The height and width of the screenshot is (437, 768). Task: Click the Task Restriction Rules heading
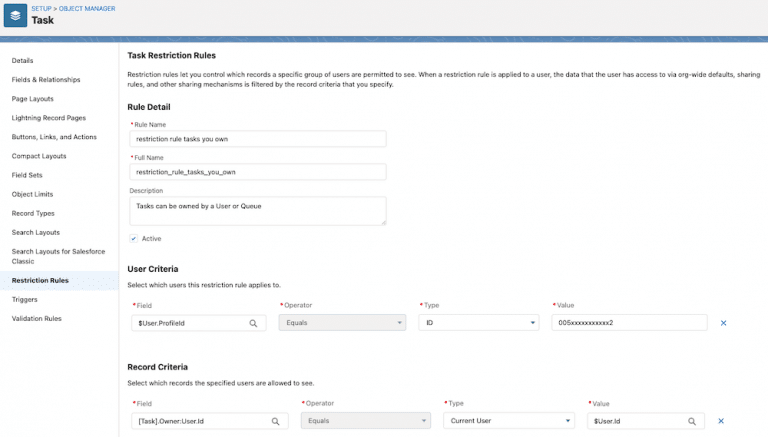pyautogui.click(x=171, y=56)
